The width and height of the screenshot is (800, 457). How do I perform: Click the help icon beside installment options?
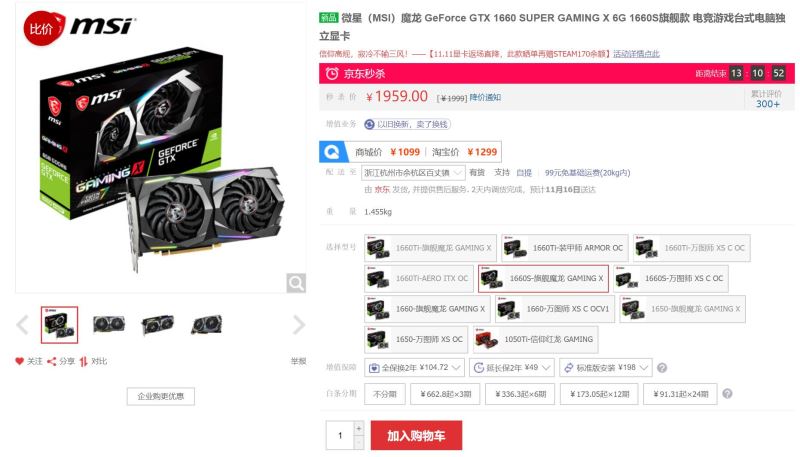tap(728, 394)
